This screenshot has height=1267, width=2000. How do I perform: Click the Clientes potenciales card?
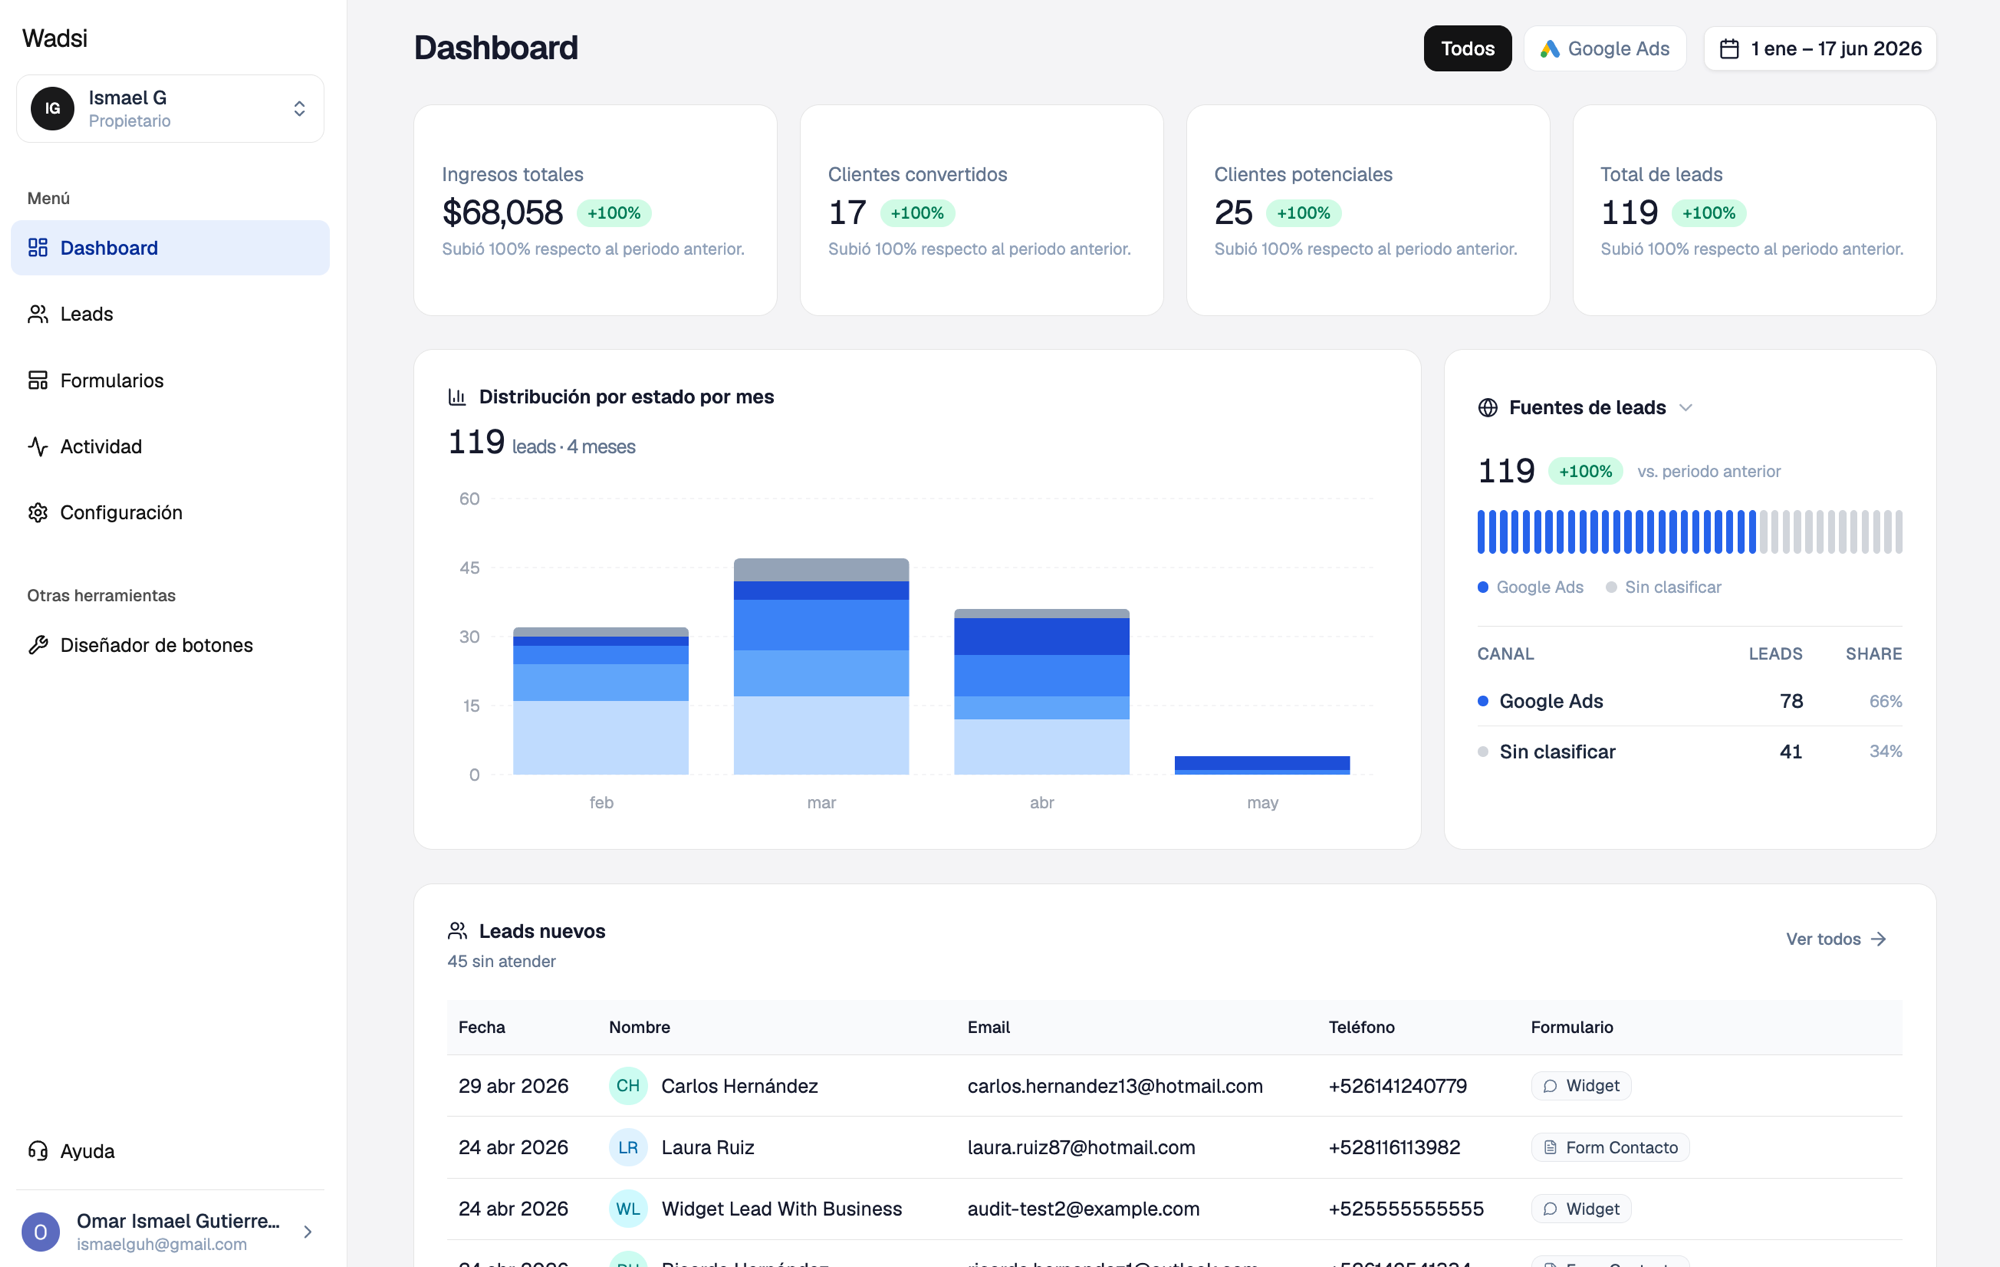pos(1368,210)
